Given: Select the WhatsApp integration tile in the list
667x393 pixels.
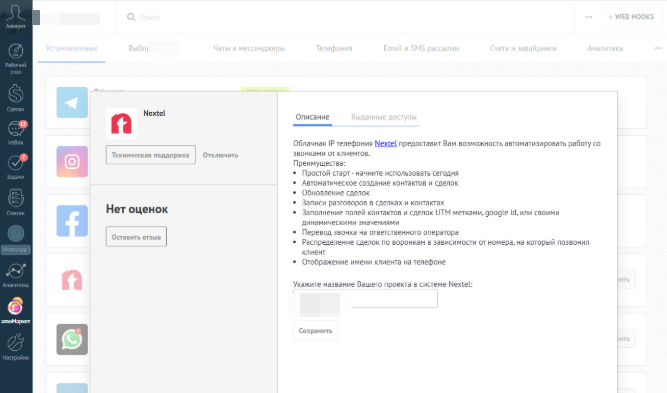Looking at the screenshot, I should [x=72, y=339].
